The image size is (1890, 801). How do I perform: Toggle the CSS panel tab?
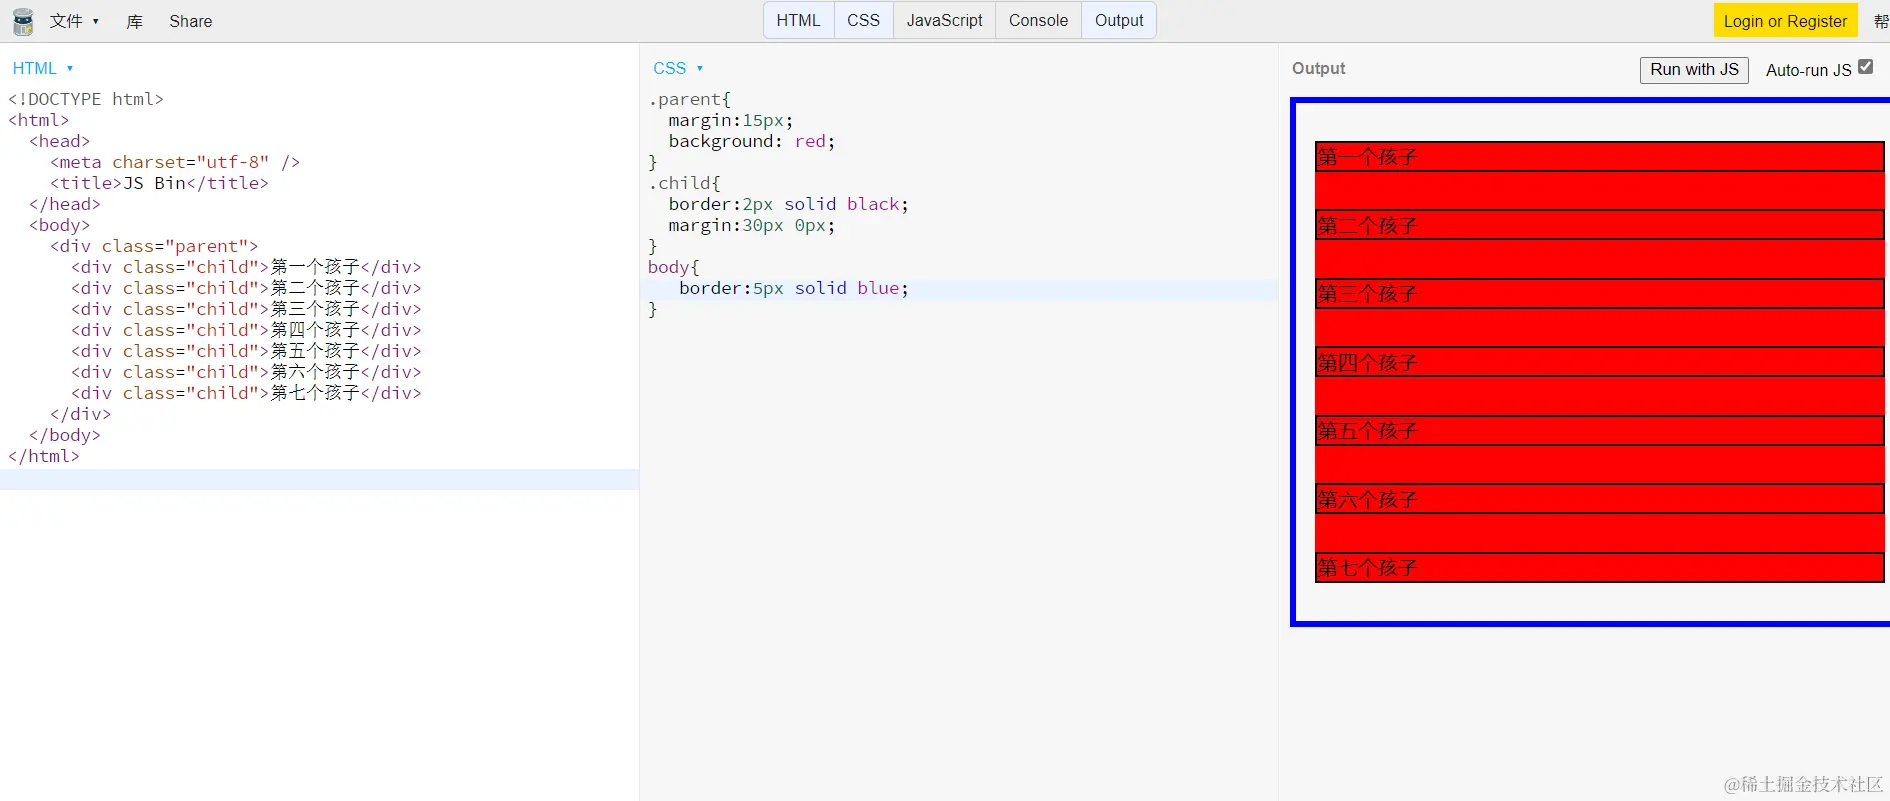point(864,20)
